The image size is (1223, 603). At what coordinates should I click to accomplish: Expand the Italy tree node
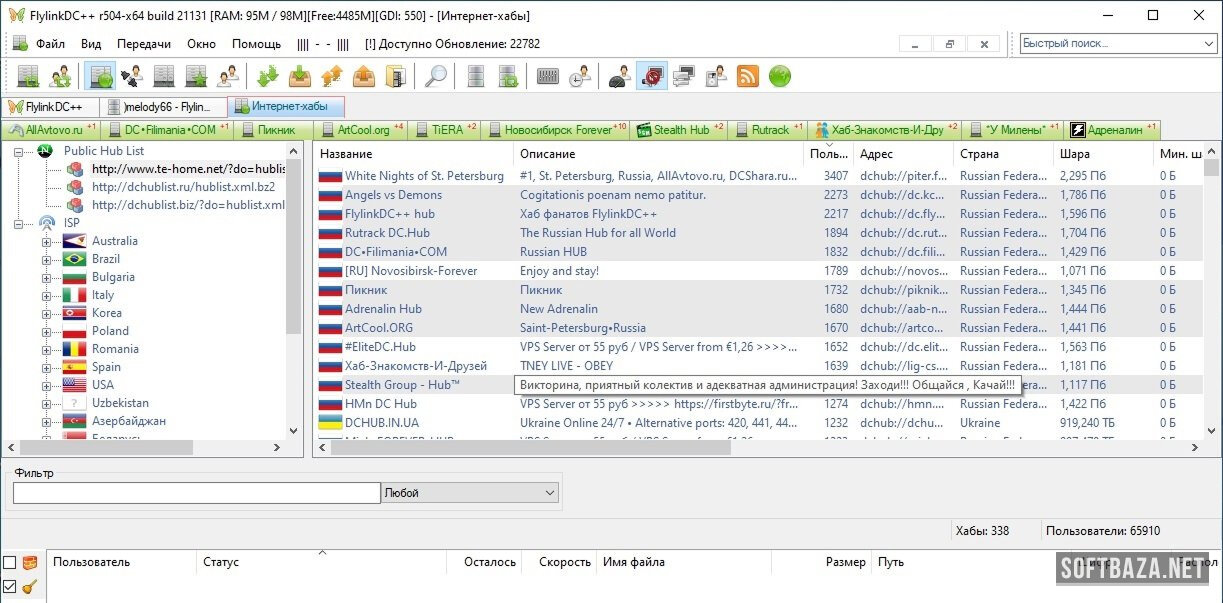pos(46,295)
